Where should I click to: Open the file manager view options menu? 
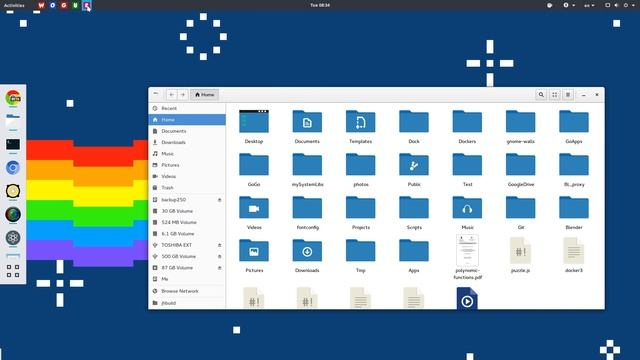pos(568,95)
